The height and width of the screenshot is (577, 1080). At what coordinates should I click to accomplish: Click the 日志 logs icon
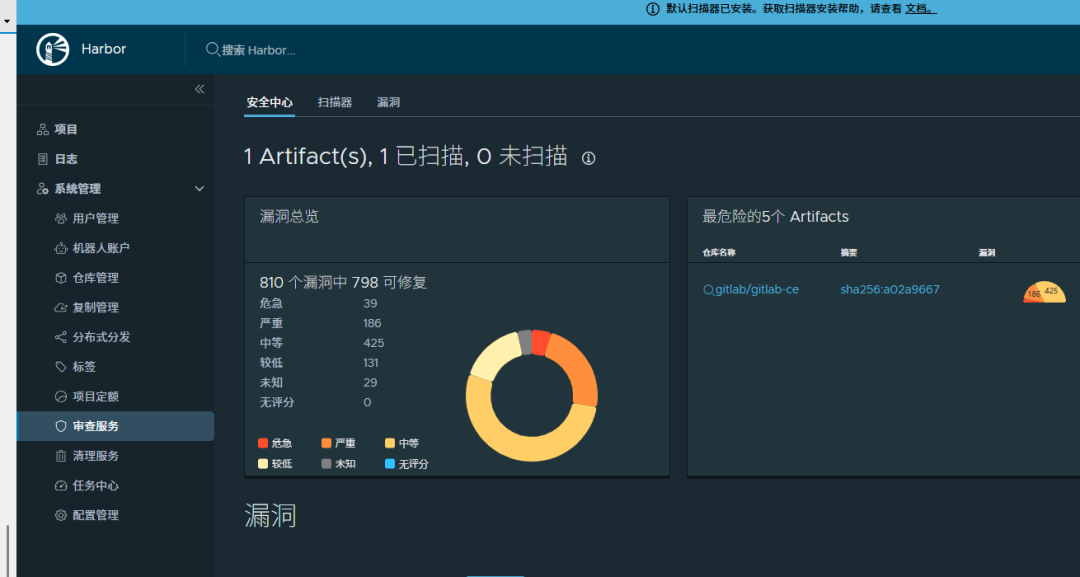coord(43,159)
